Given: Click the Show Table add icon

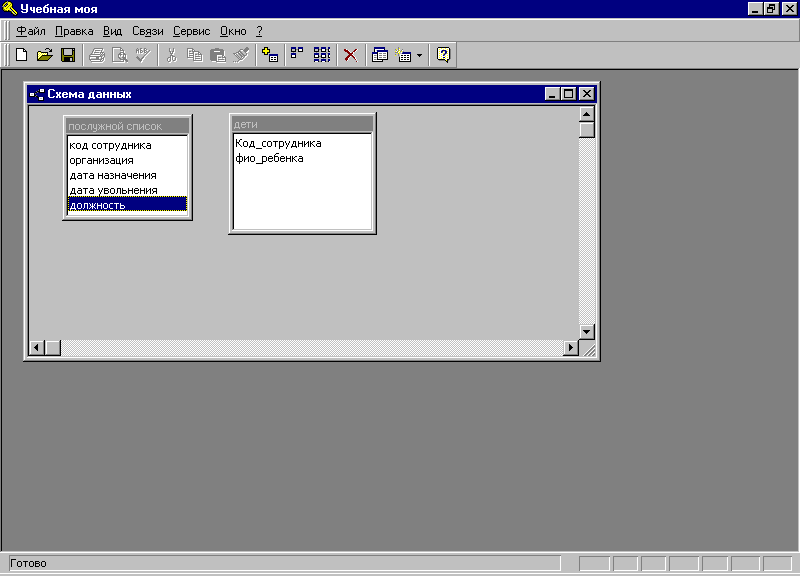Looking at the screenshot, I should (x=269, y=55).
